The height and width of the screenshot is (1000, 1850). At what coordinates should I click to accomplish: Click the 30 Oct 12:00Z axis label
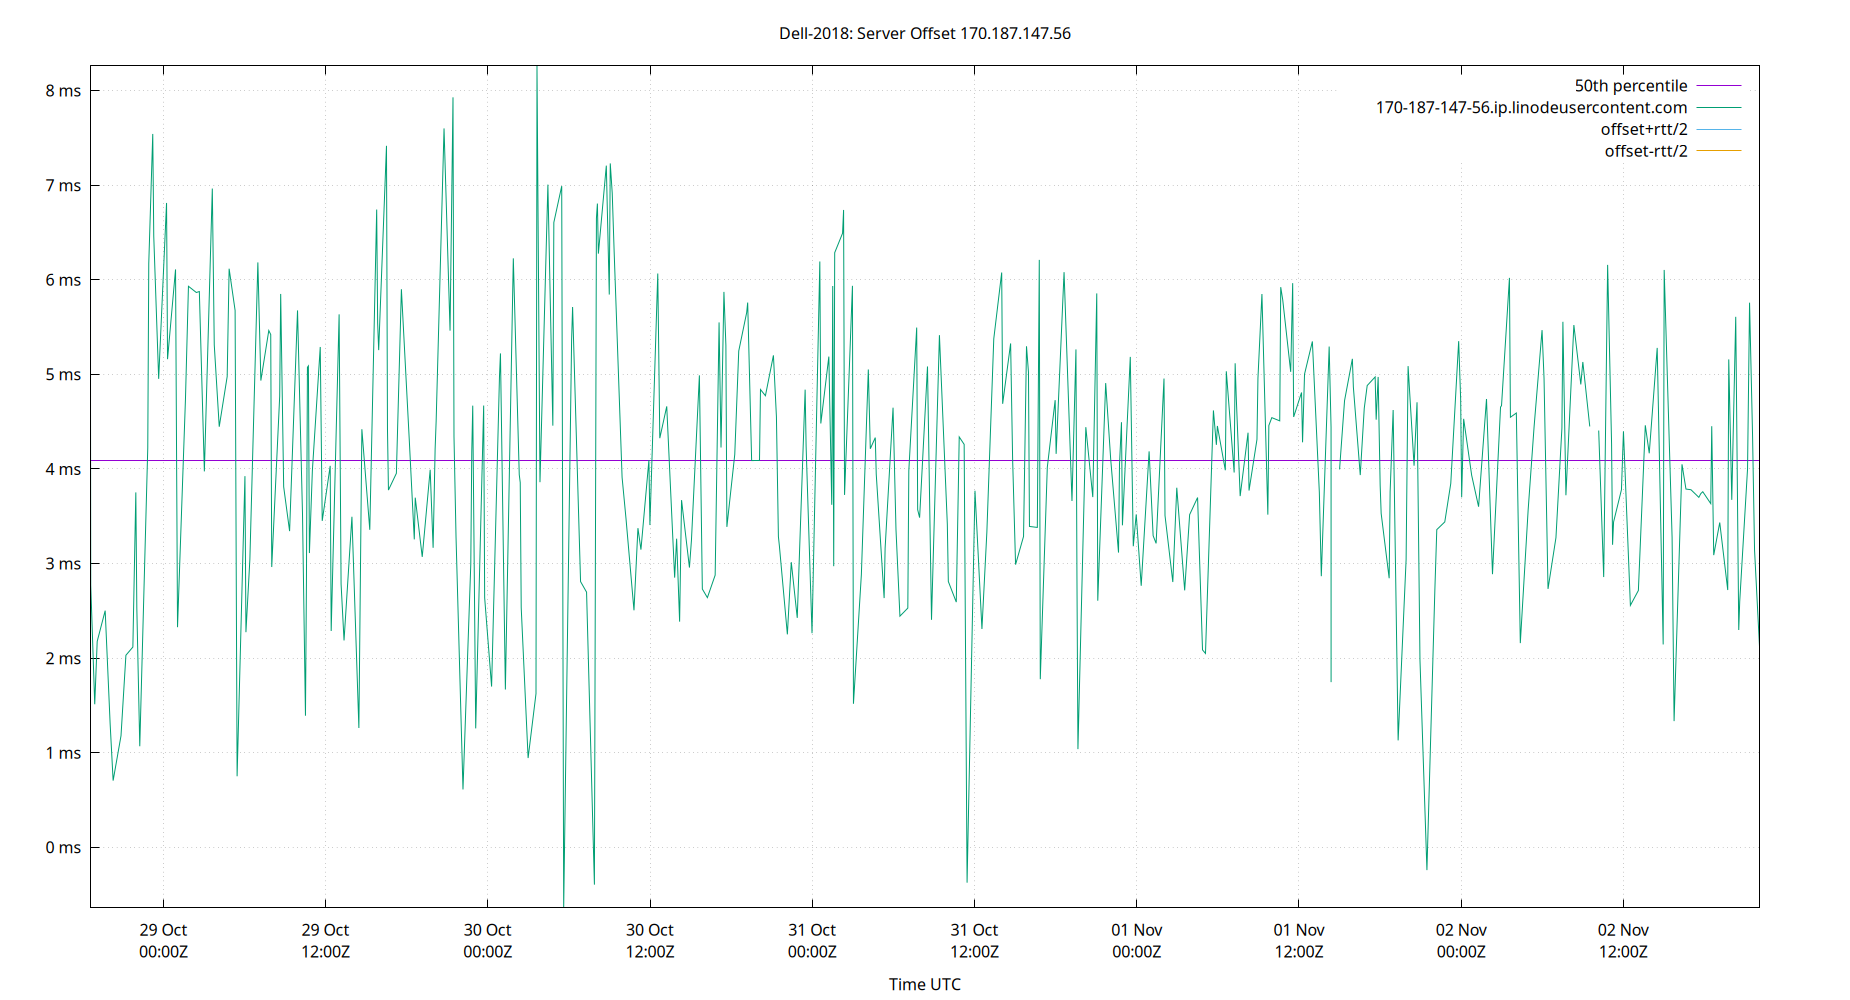coord(648,940)
